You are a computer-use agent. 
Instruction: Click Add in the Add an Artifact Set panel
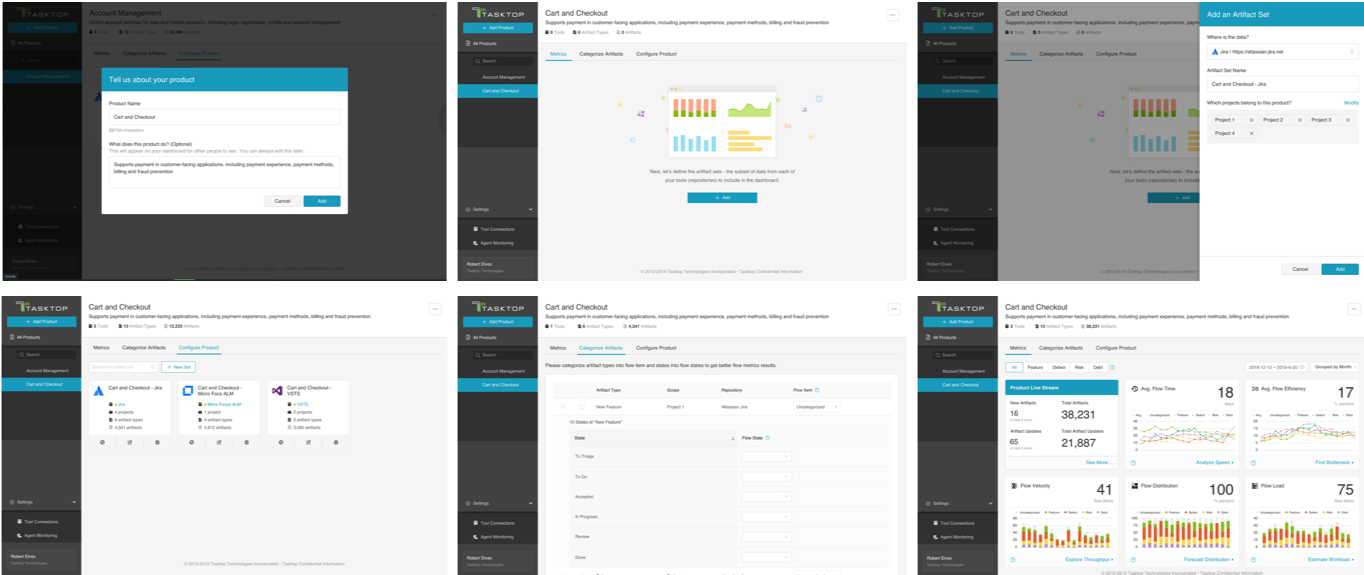point(1339,269)
